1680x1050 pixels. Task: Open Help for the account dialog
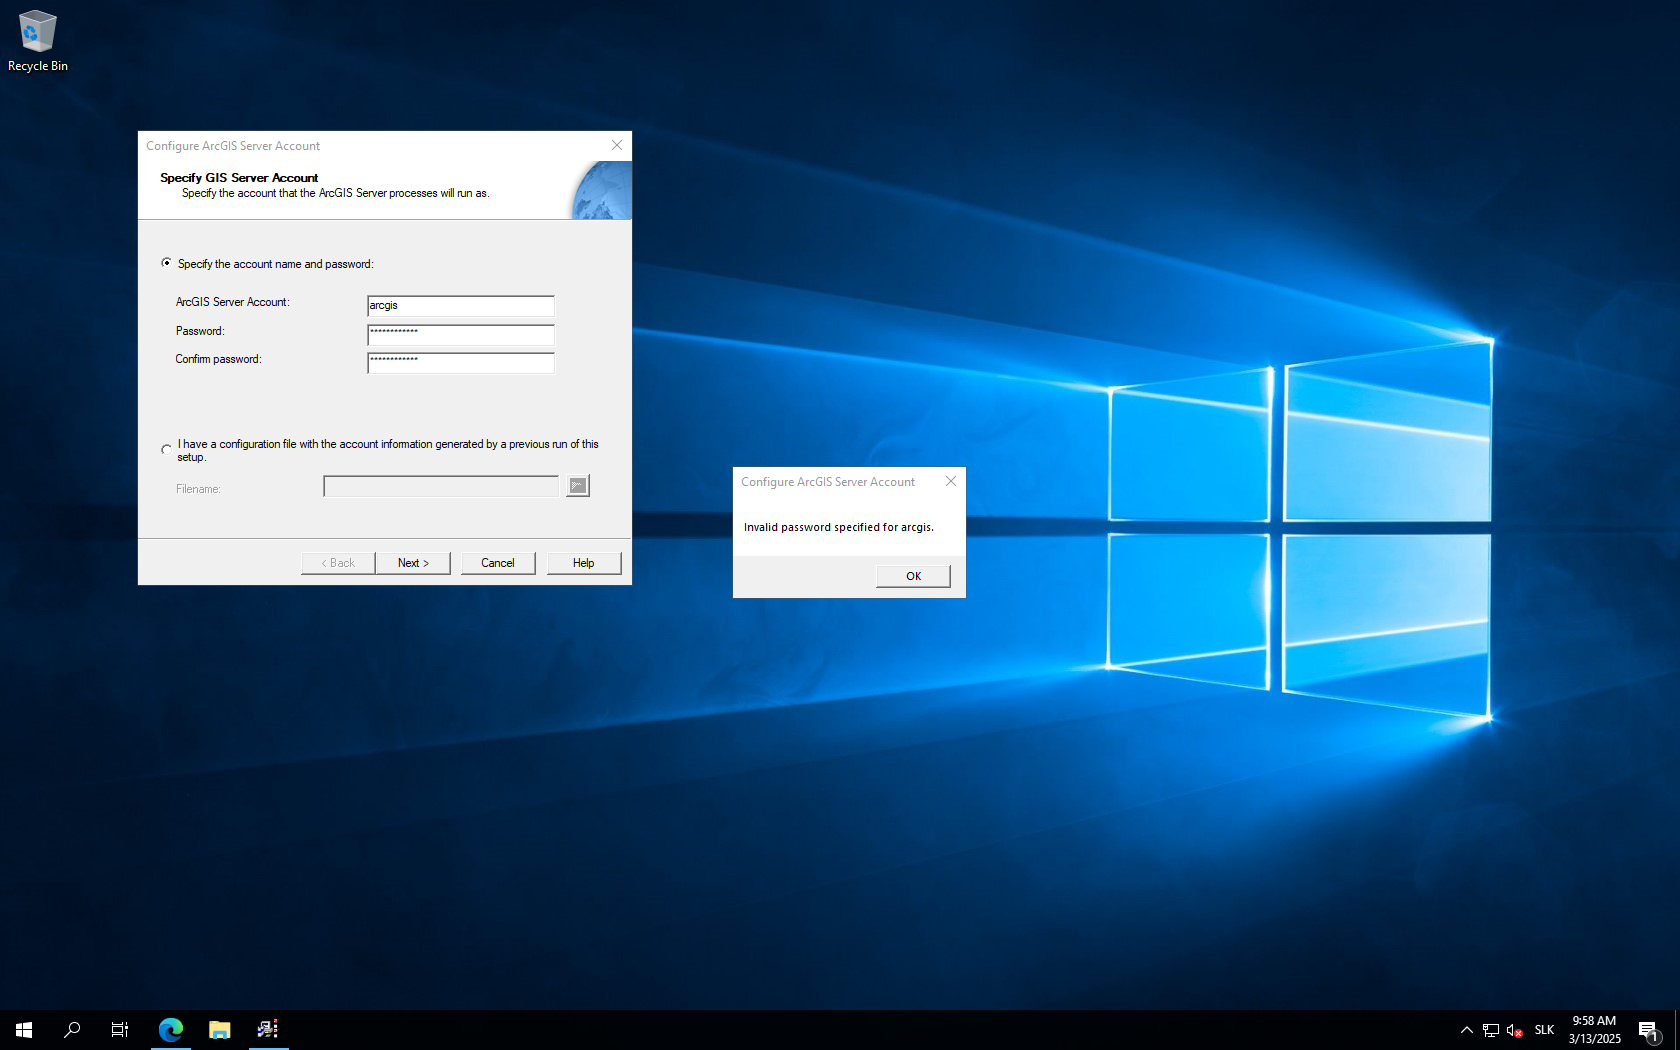pos(584,563)
